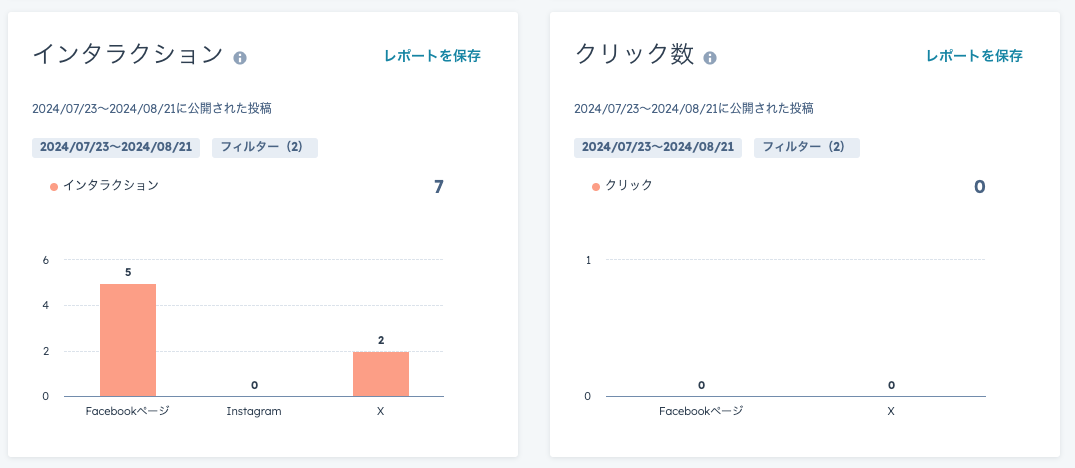Click info icon beside インタラクション title
Image resolution: width=1075 pixels, height=468 pixels.
(x=239, y=58)
